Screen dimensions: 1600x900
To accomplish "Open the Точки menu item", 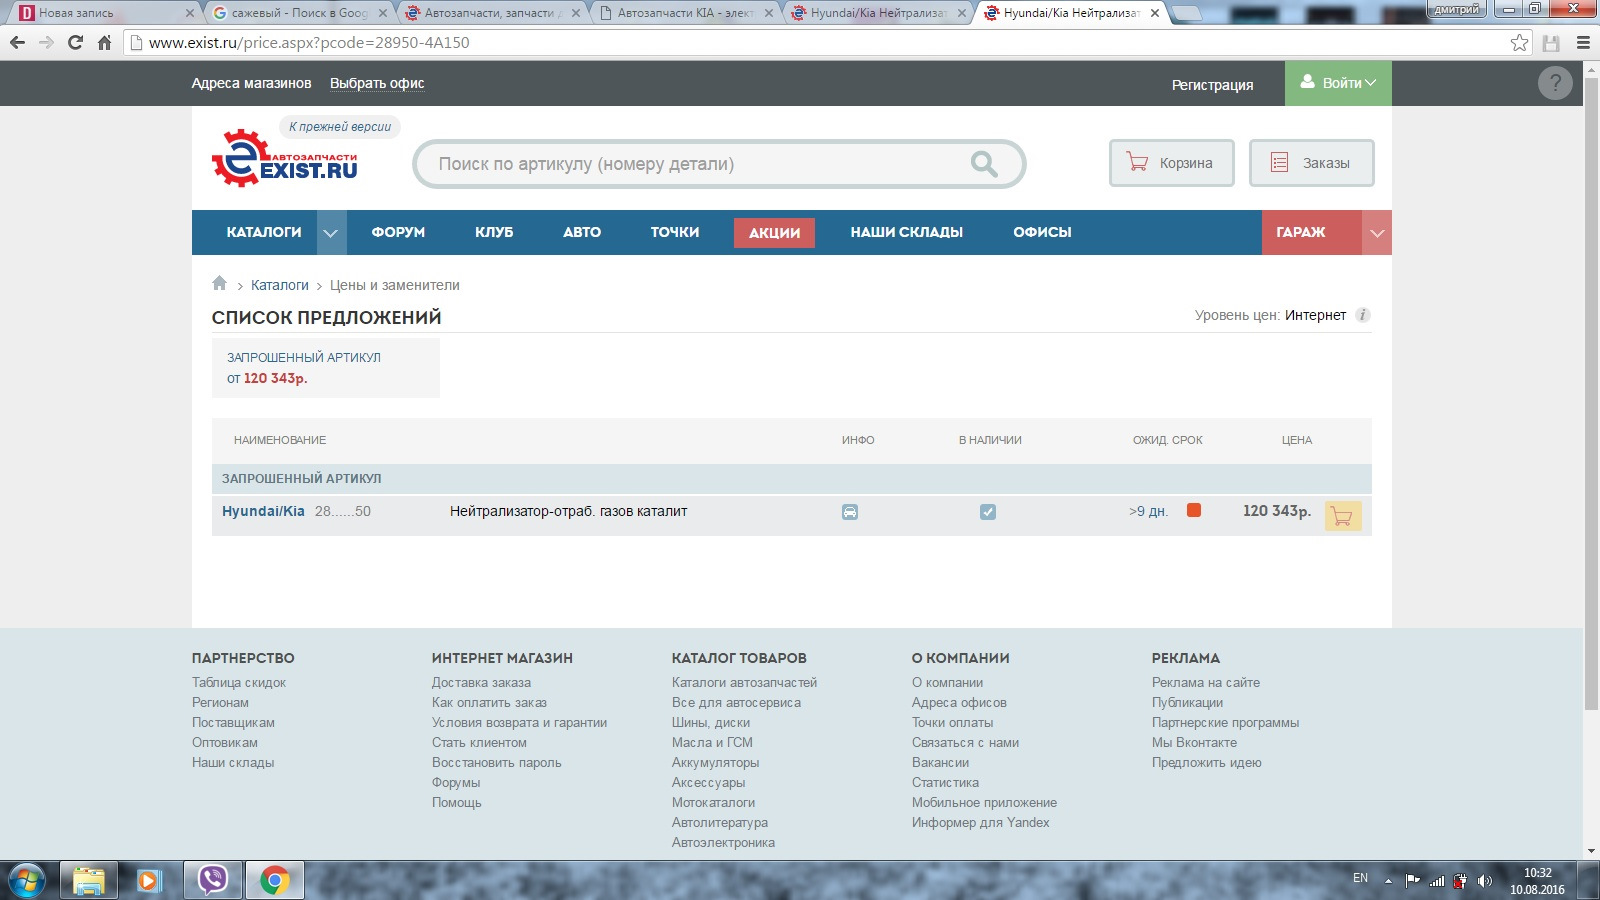I will point(675,232).
